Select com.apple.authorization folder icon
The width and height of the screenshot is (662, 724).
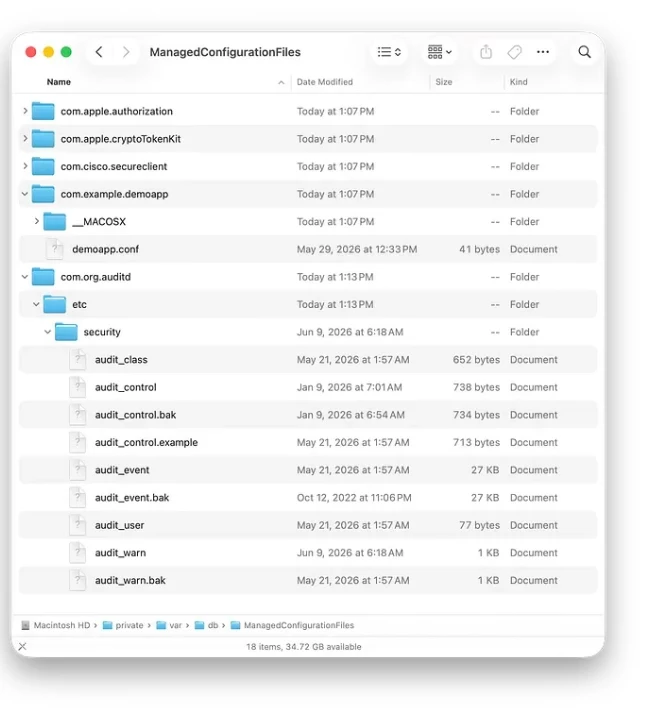[43, 111]
